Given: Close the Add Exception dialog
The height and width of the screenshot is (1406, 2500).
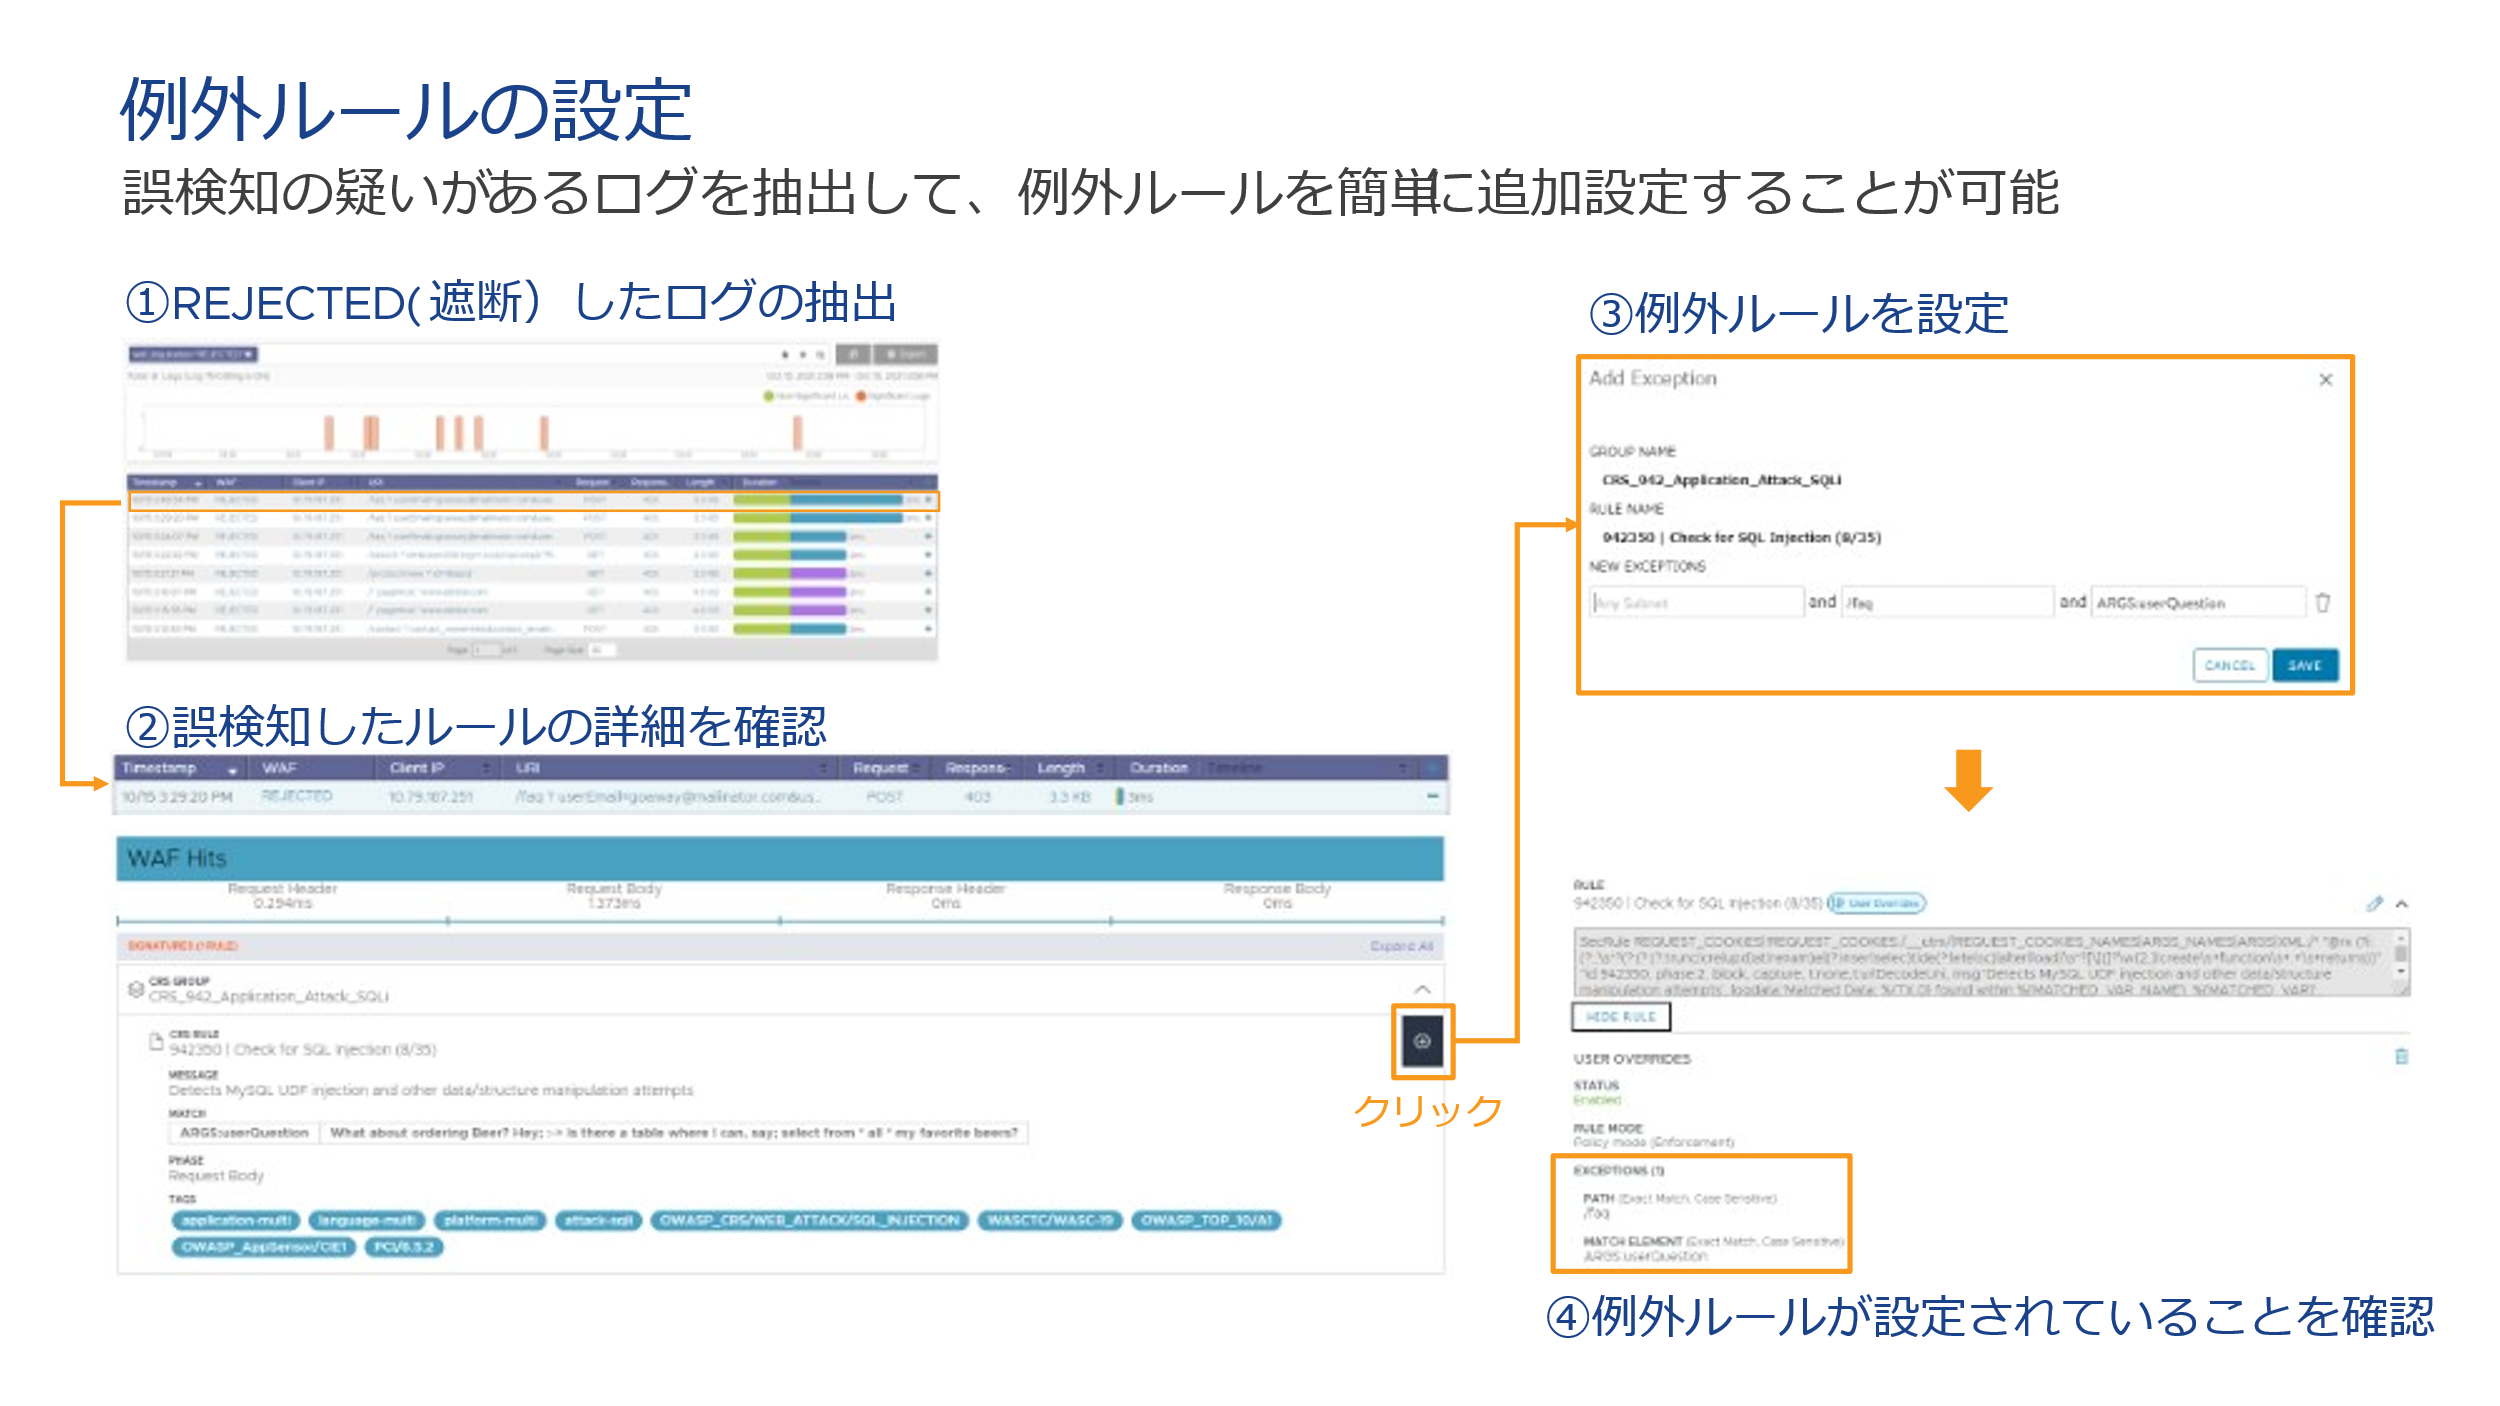Looking at the screenshot, I should point(2325,380).
